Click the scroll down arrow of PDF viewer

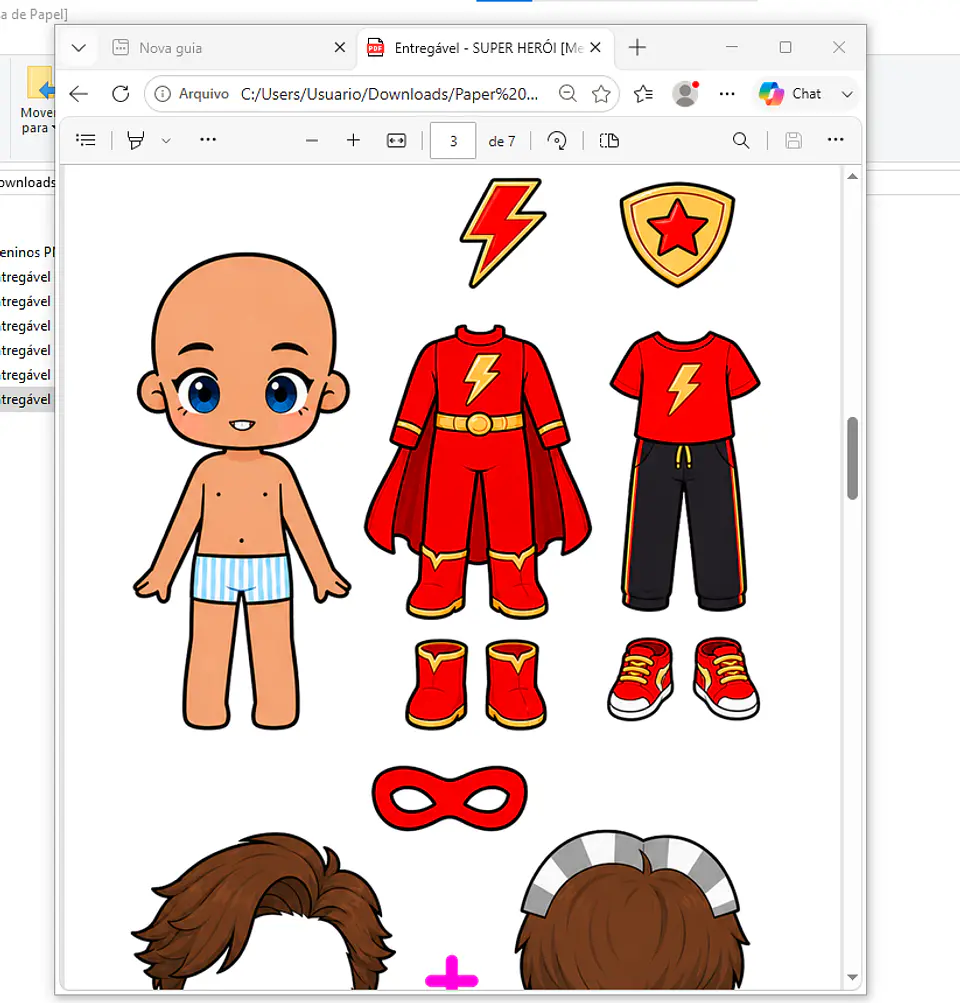[853, 977]
